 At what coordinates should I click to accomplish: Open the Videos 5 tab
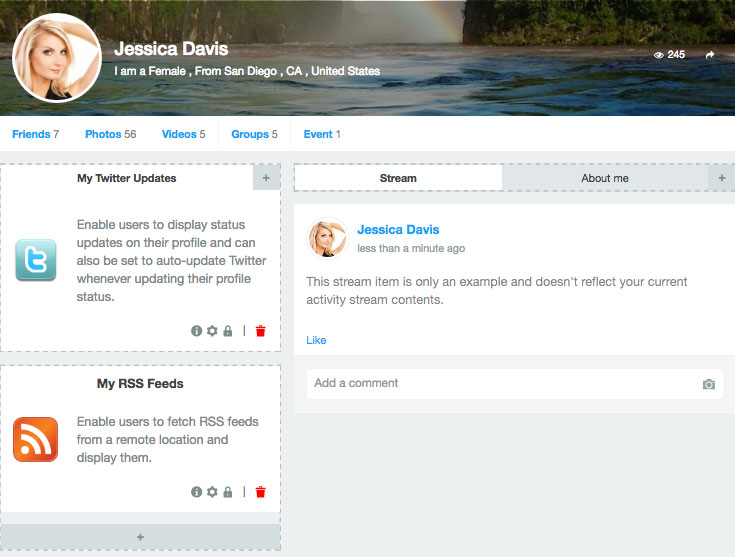tap(183, 134)
